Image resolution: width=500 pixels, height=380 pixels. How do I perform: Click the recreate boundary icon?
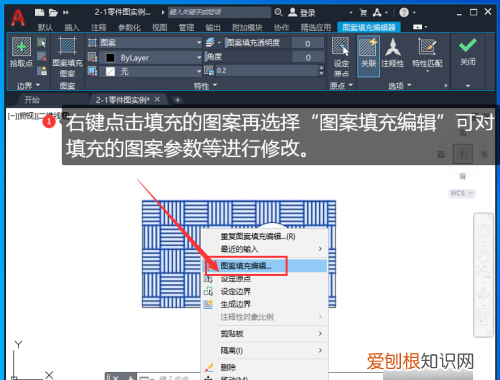tap(42, 71)
